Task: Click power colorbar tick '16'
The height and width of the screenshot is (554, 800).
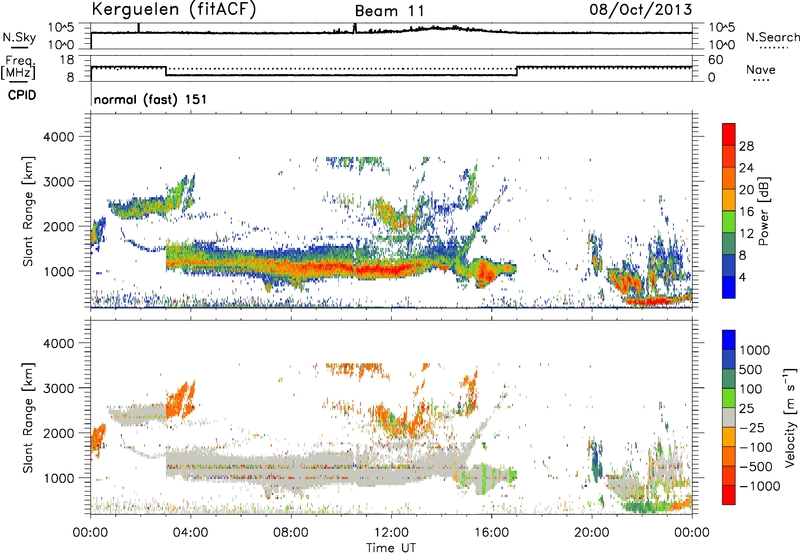Action: tap(746, 212)
